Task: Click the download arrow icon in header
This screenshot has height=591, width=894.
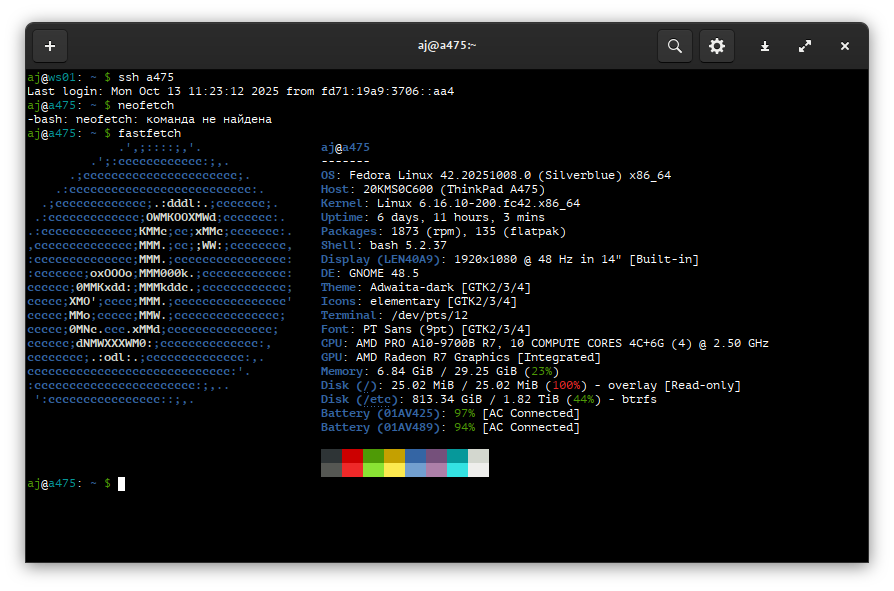Action: [765, 46]
